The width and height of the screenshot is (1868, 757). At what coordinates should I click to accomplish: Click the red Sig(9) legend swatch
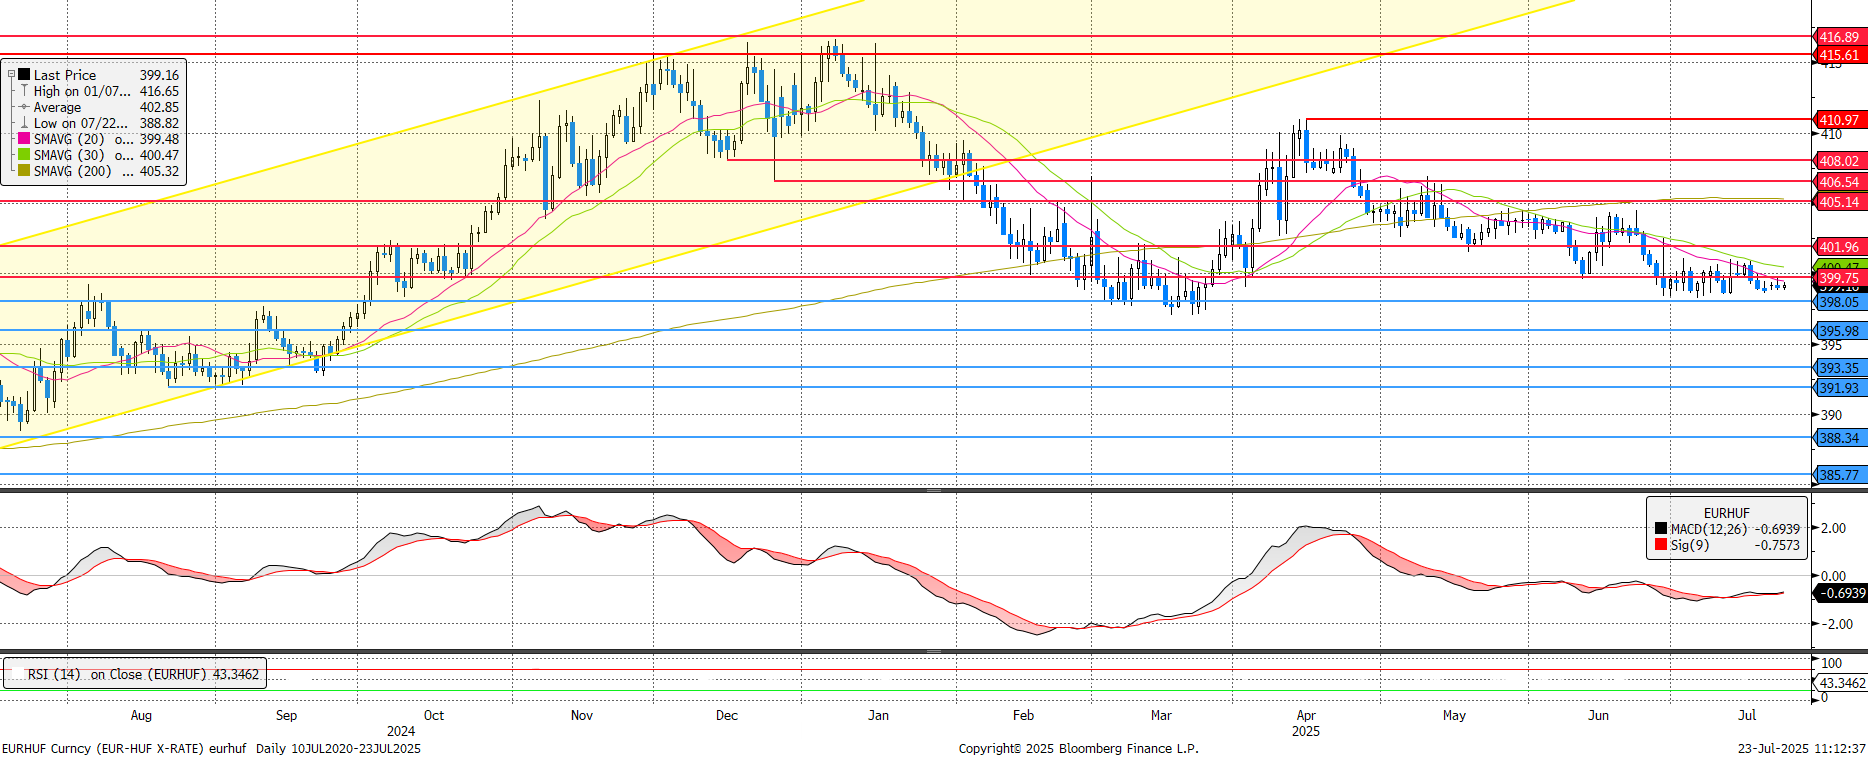[x=1661, y=545]
